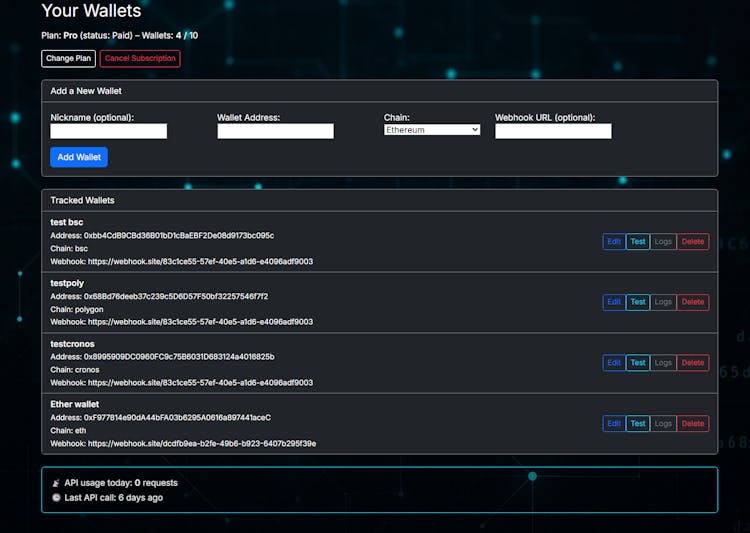The height and width of the screenshot is (533, 750).
Task: Run Test on the testpoly wallet
Action: (638, 302)
